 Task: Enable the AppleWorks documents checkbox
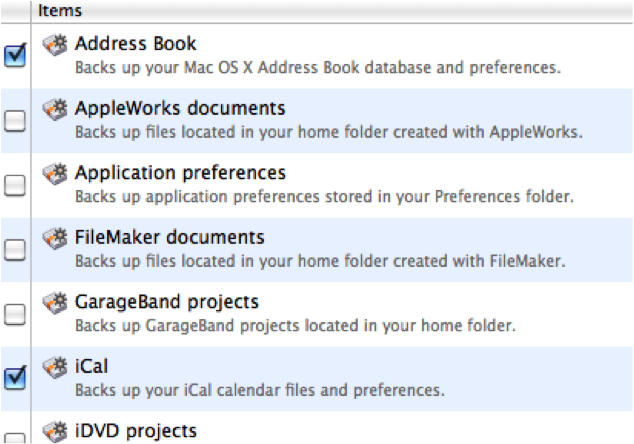(15, 120)
